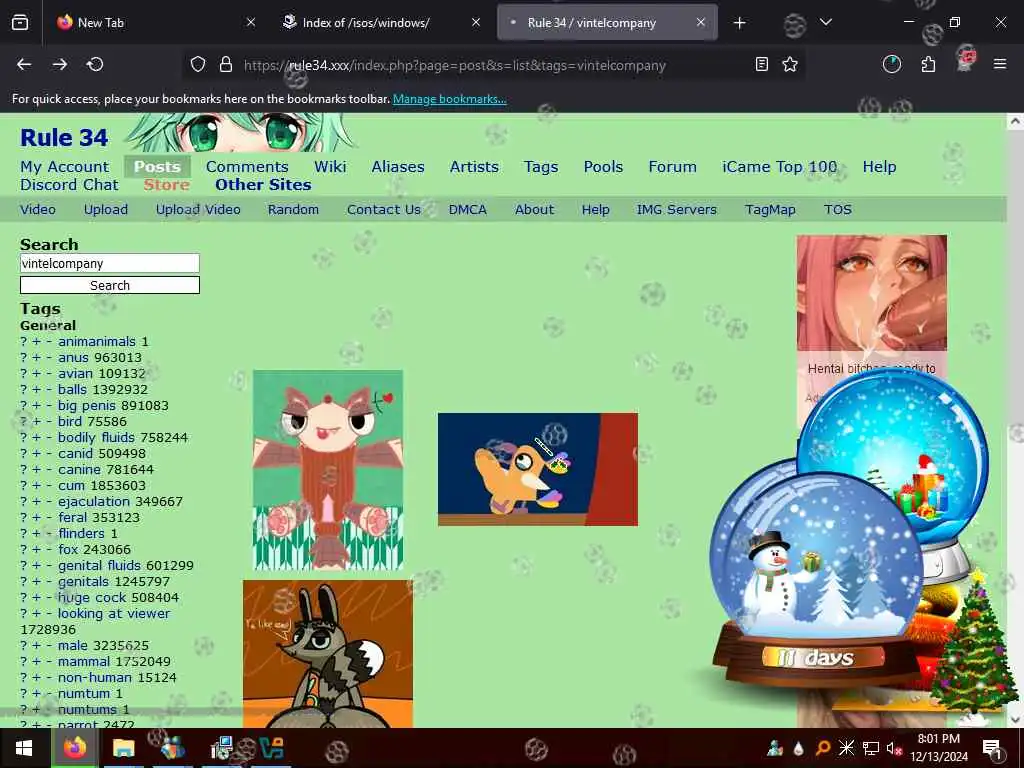
Task: Open the IMG Servers link
Action: pos(677,210)
